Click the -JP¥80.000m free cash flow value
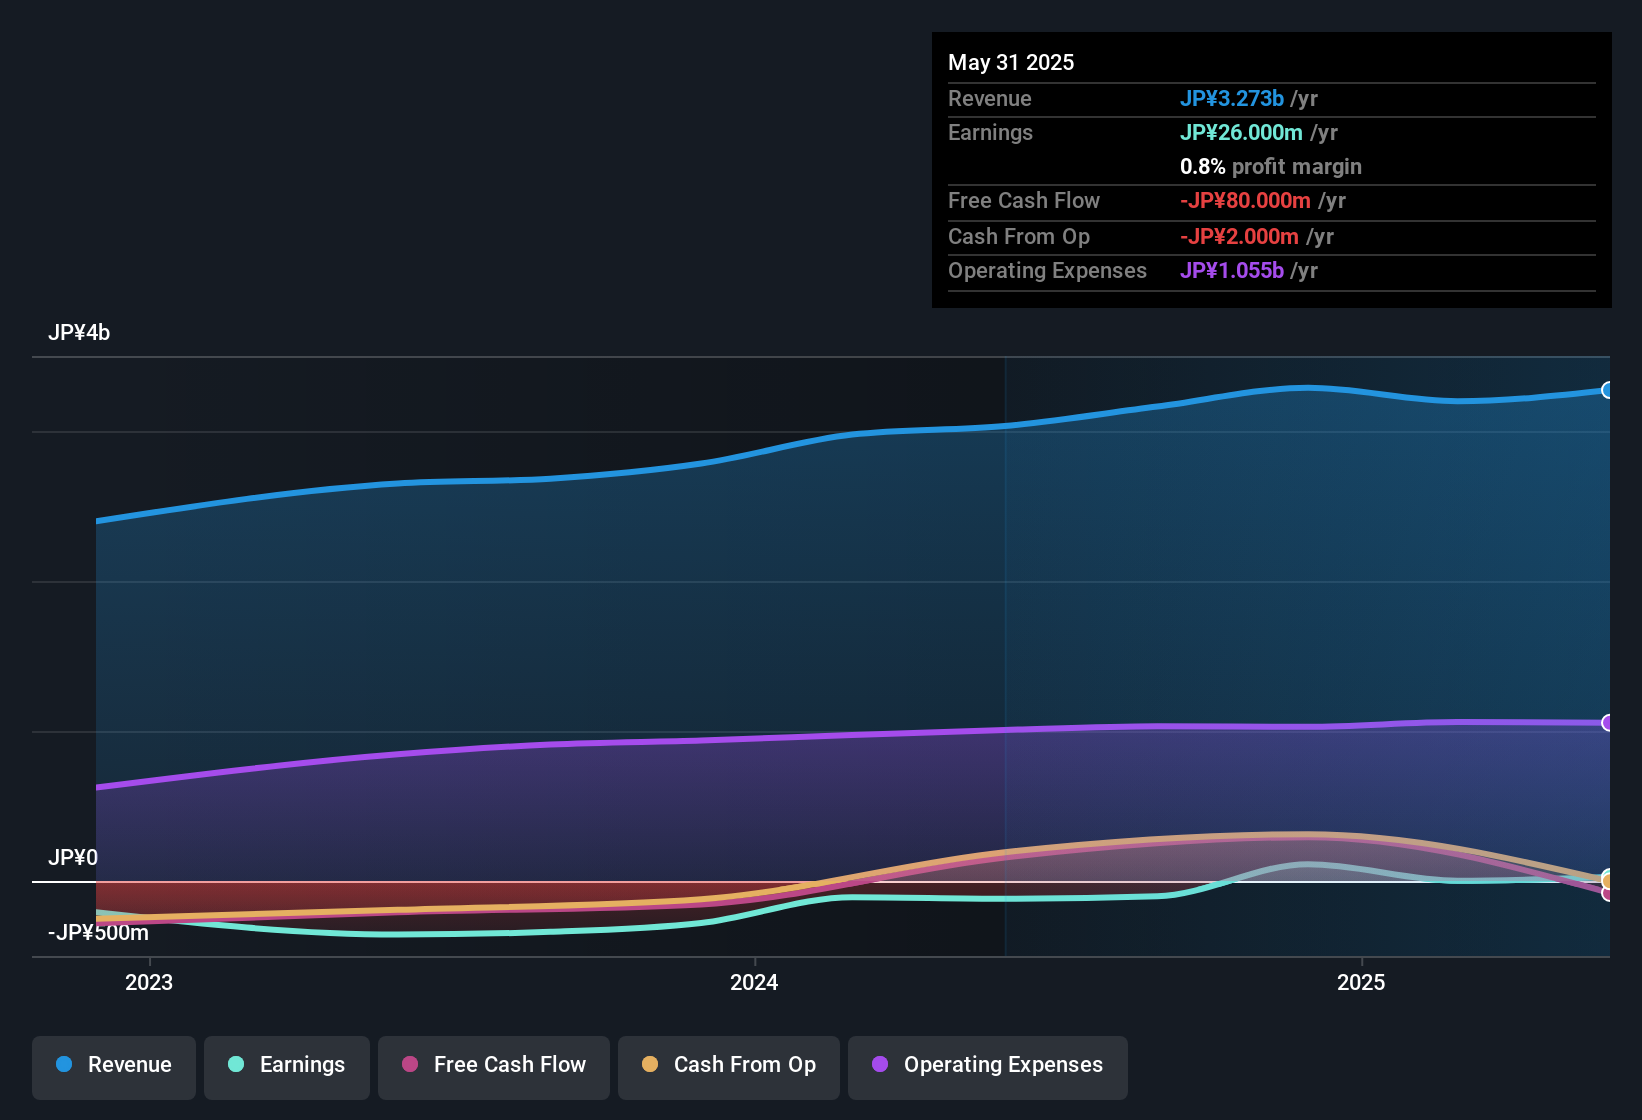 pos(1245,201)
